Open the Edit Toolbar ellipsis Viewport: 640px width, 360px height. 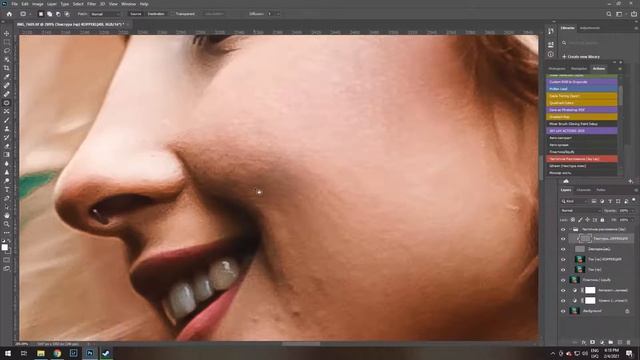(x=7, y=233)
